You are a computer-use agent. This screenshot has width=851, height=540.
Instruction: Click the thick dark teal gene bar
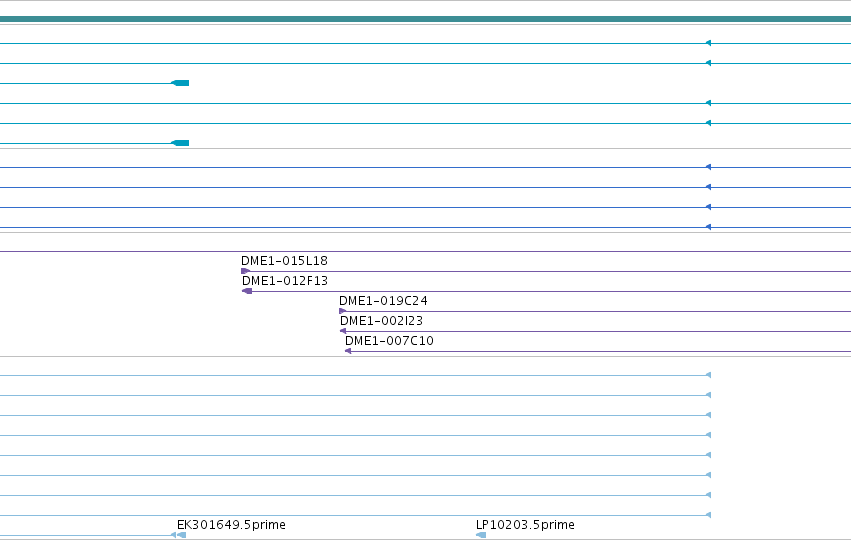(x=426, y=20)
